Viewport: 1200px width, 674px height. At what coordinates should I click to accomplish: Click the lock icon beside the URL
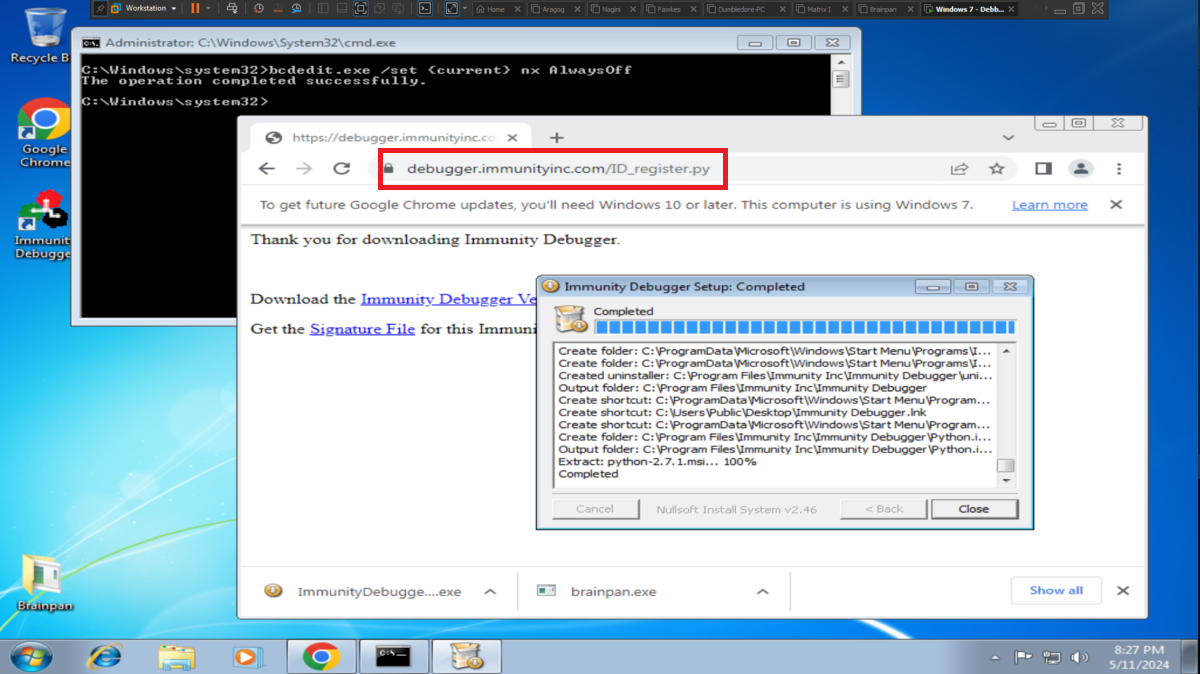click(390, 169)
